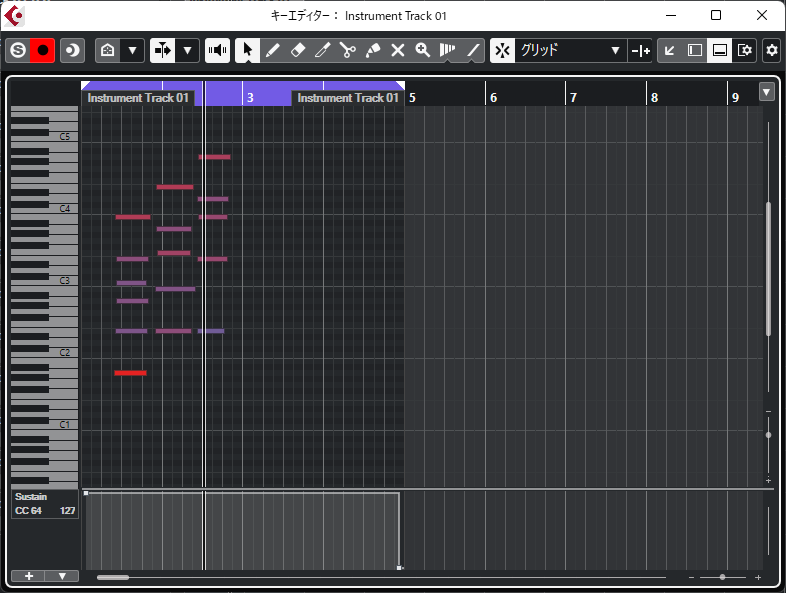Click the C2 piano key
The width and height of the screenshot is (786, 593).
coord(65,353)
